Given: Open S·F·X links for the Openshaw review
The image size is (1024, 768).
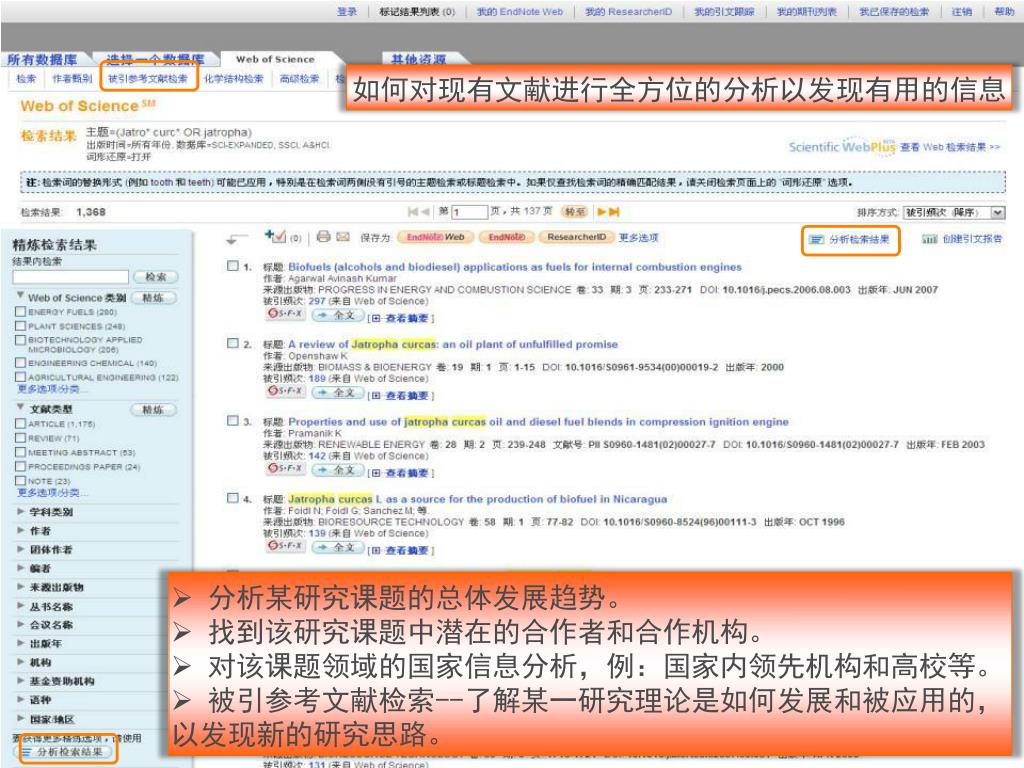Looking at the screenshot, I should coord(285,391).
